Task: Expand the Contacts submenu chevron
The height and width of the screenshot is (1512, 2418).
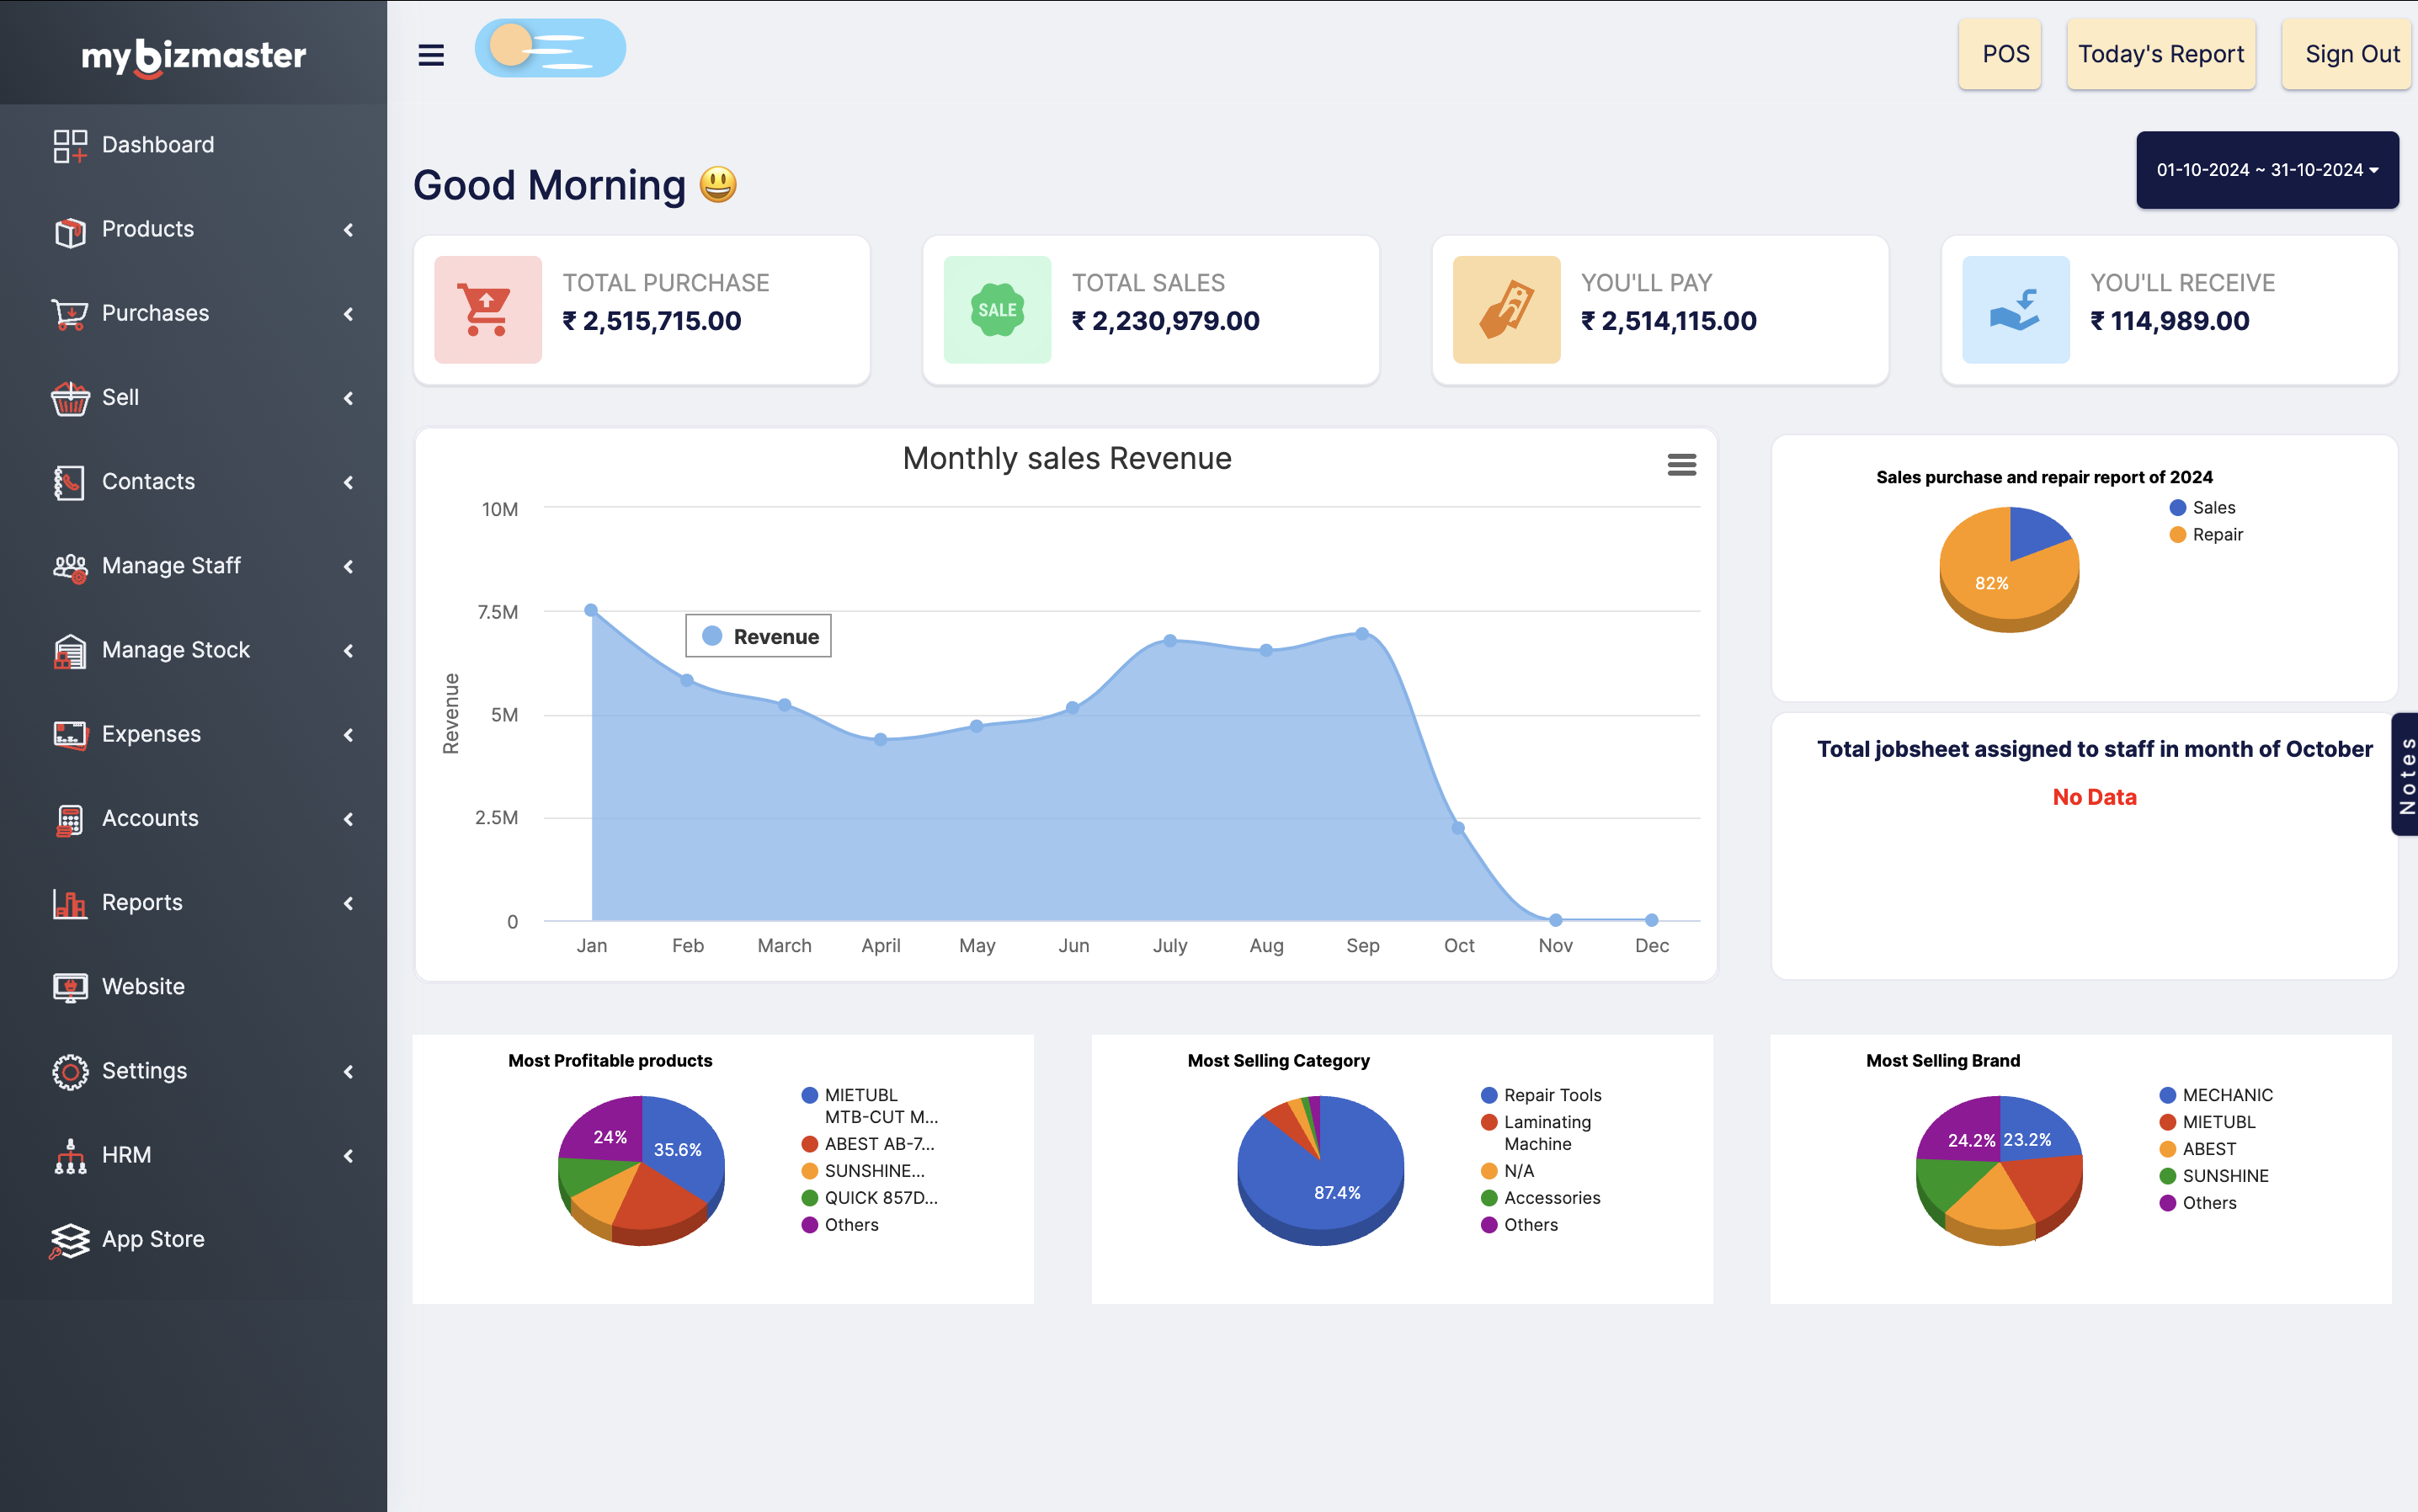Action: coord(348,482)
